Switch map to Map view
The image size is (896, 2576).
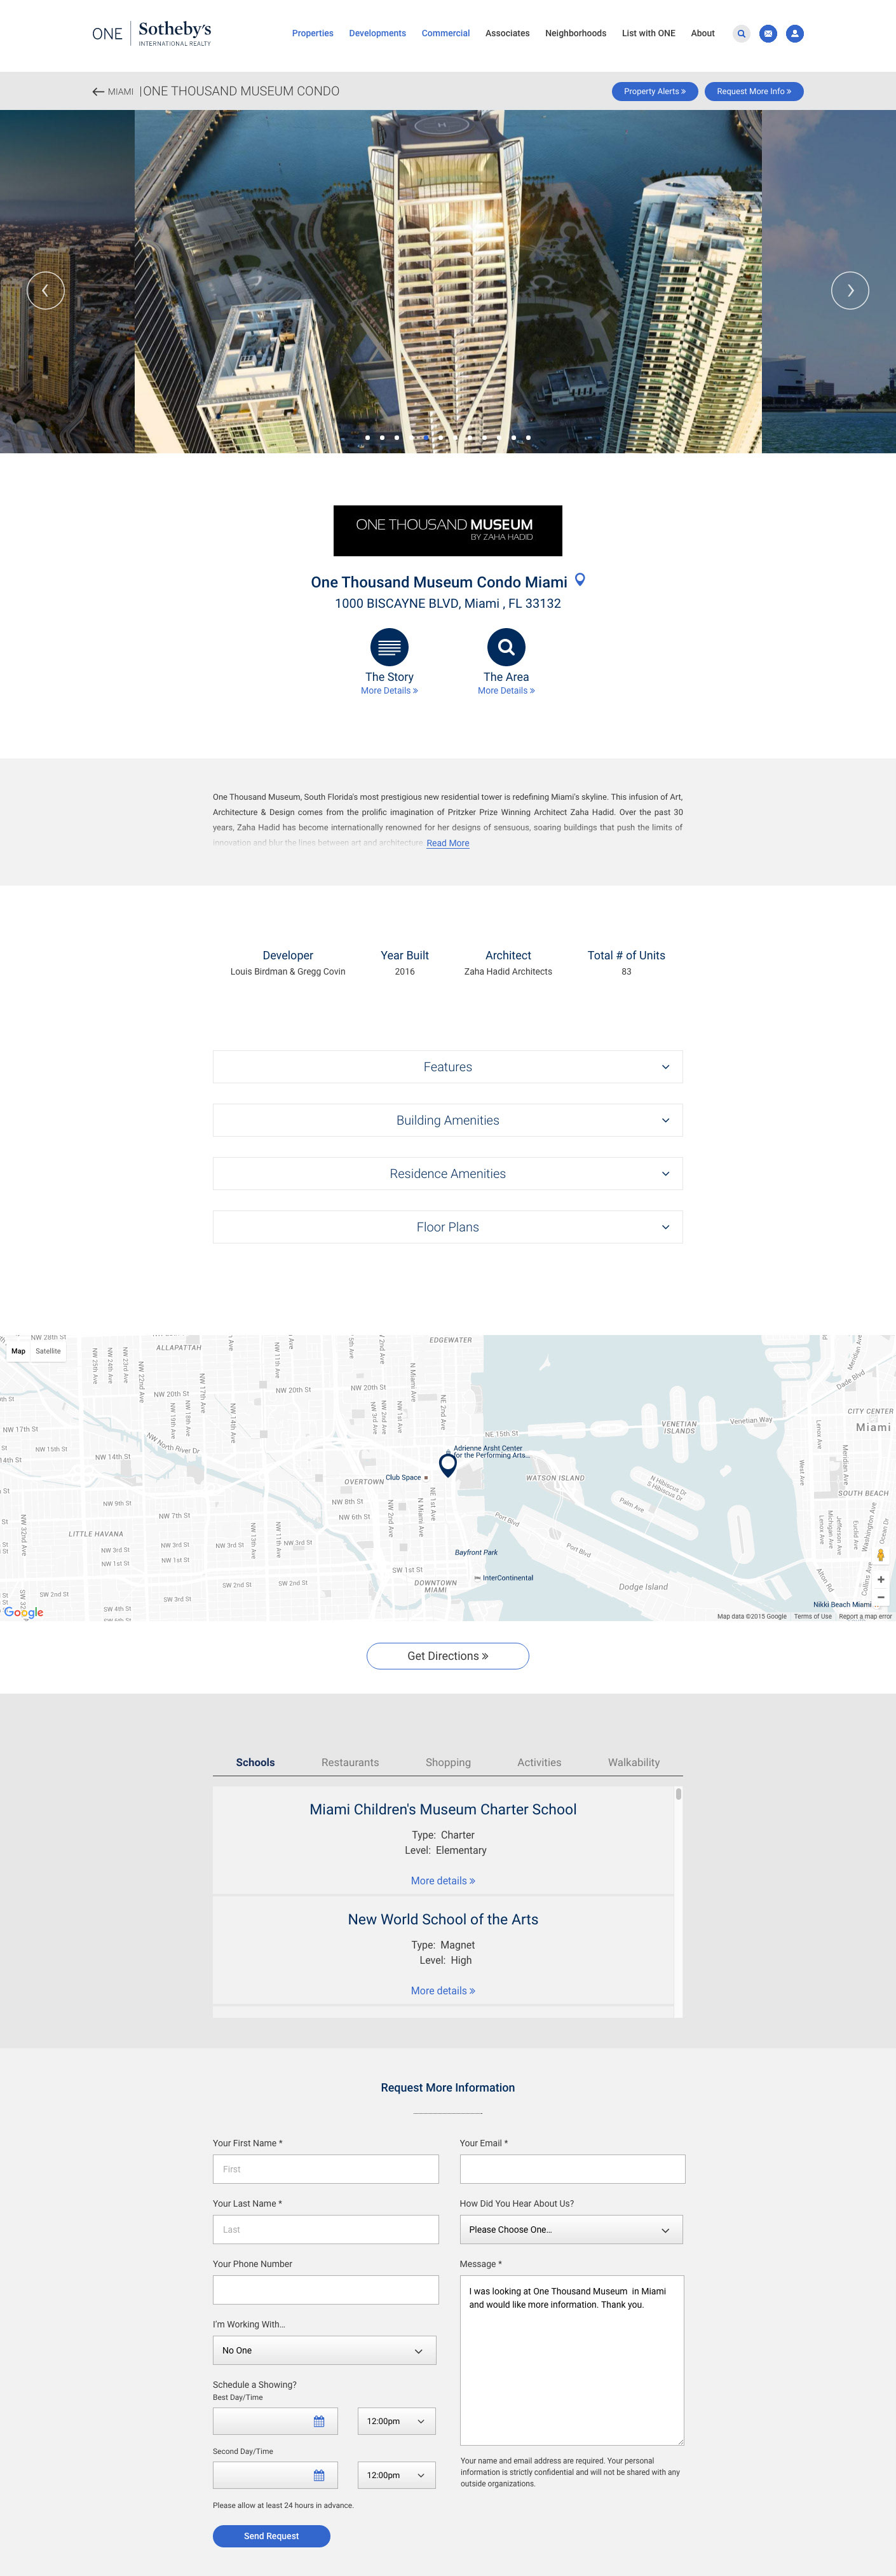18,1351
